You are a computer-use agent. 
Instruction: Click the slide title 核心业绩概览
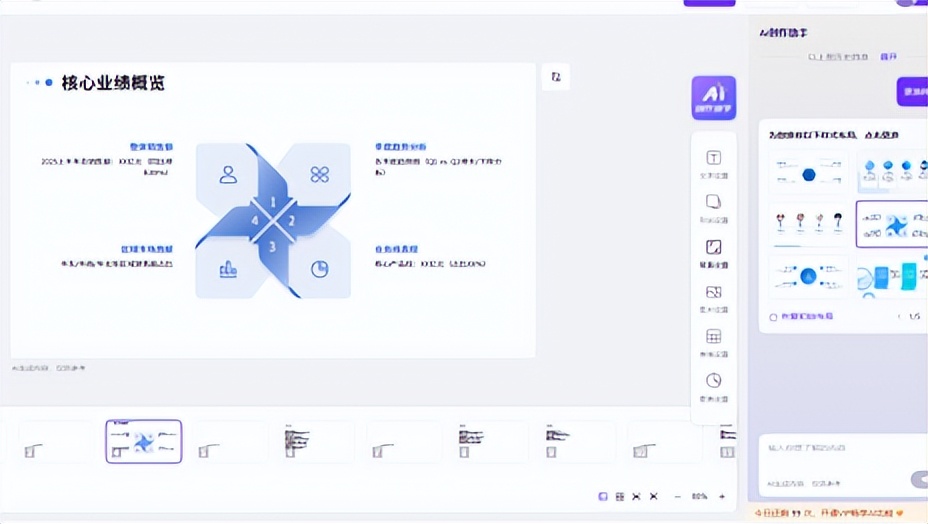click(113, 83)
